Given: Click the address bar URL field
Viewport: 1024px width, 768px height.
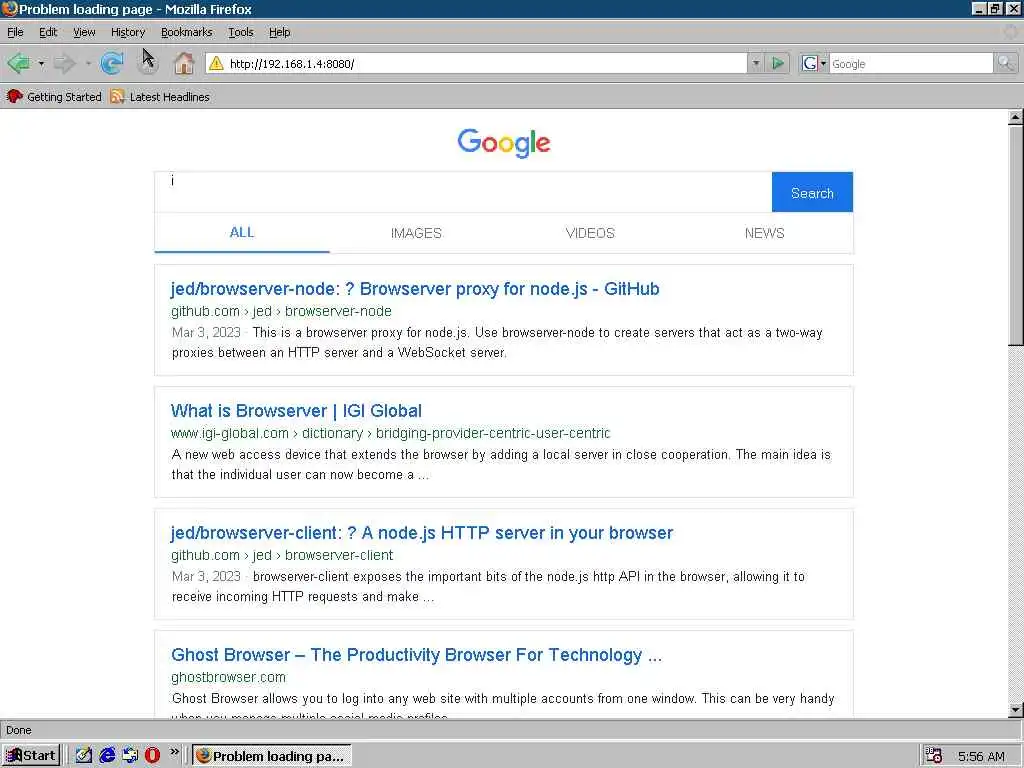Looking at the screenshot, I should point(487,63).
